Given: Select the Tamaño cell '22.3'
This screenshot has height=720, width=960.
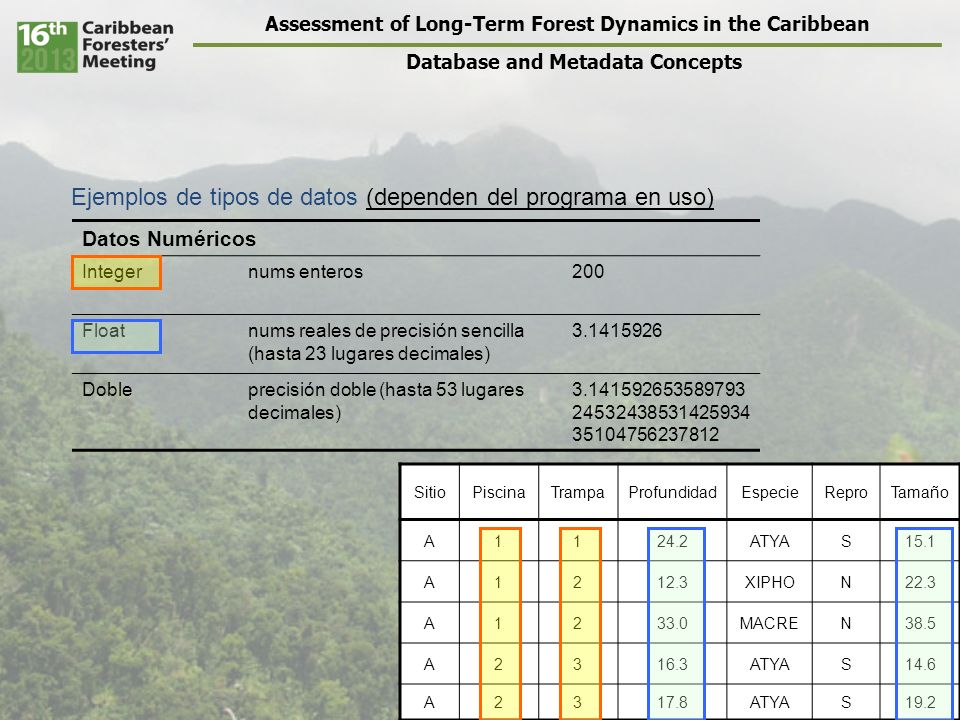Looking at the screenshot, I should click(x=920, y=582).
